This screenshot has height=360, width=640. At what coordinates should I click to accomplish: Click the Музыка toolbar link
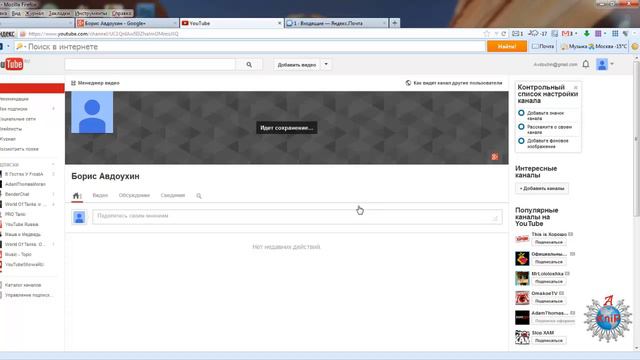(x=574, y=47)
